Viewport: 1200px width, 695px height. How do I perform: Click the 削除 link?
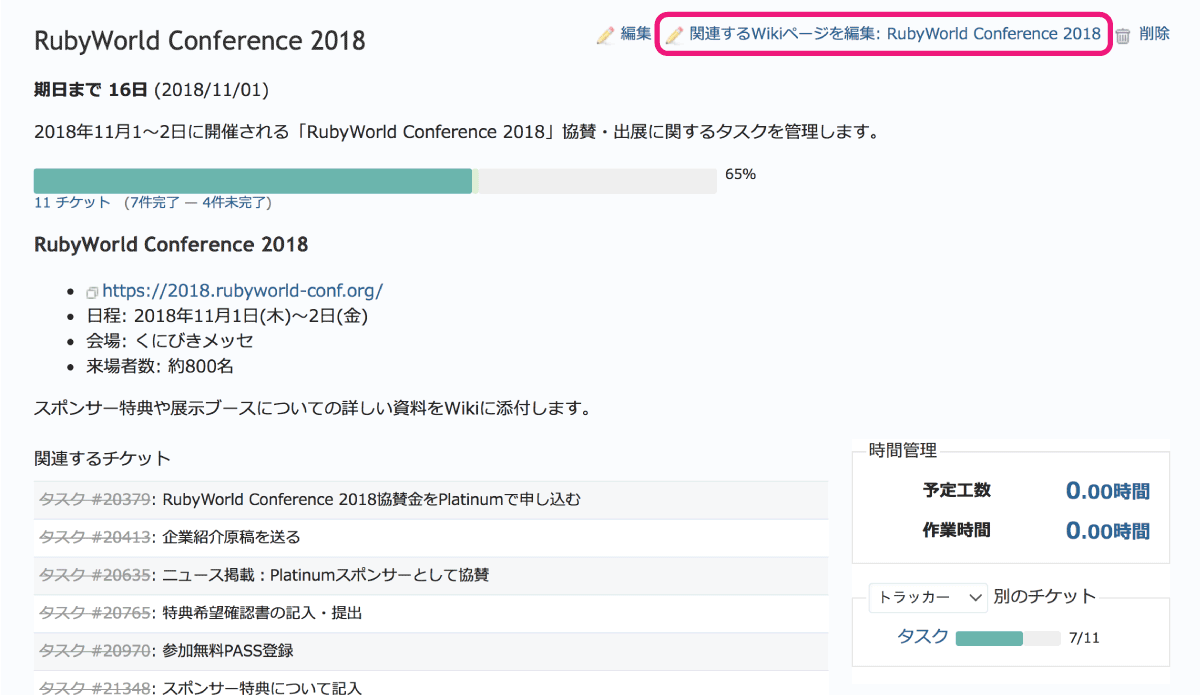pyautogui.click(x=1154, y=34)
